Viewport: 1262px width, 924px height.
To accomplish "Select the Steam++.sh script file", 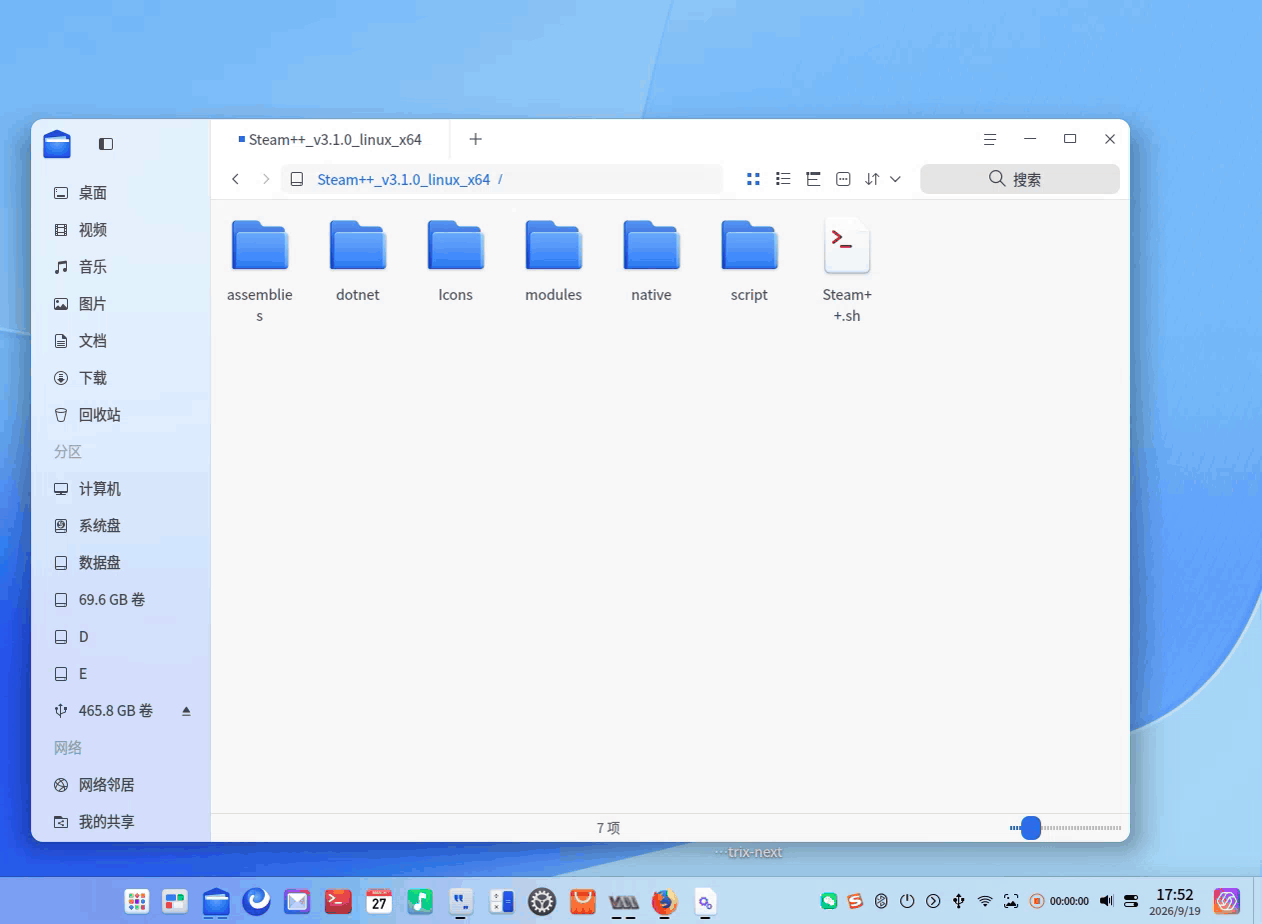I will pos(847,270).
